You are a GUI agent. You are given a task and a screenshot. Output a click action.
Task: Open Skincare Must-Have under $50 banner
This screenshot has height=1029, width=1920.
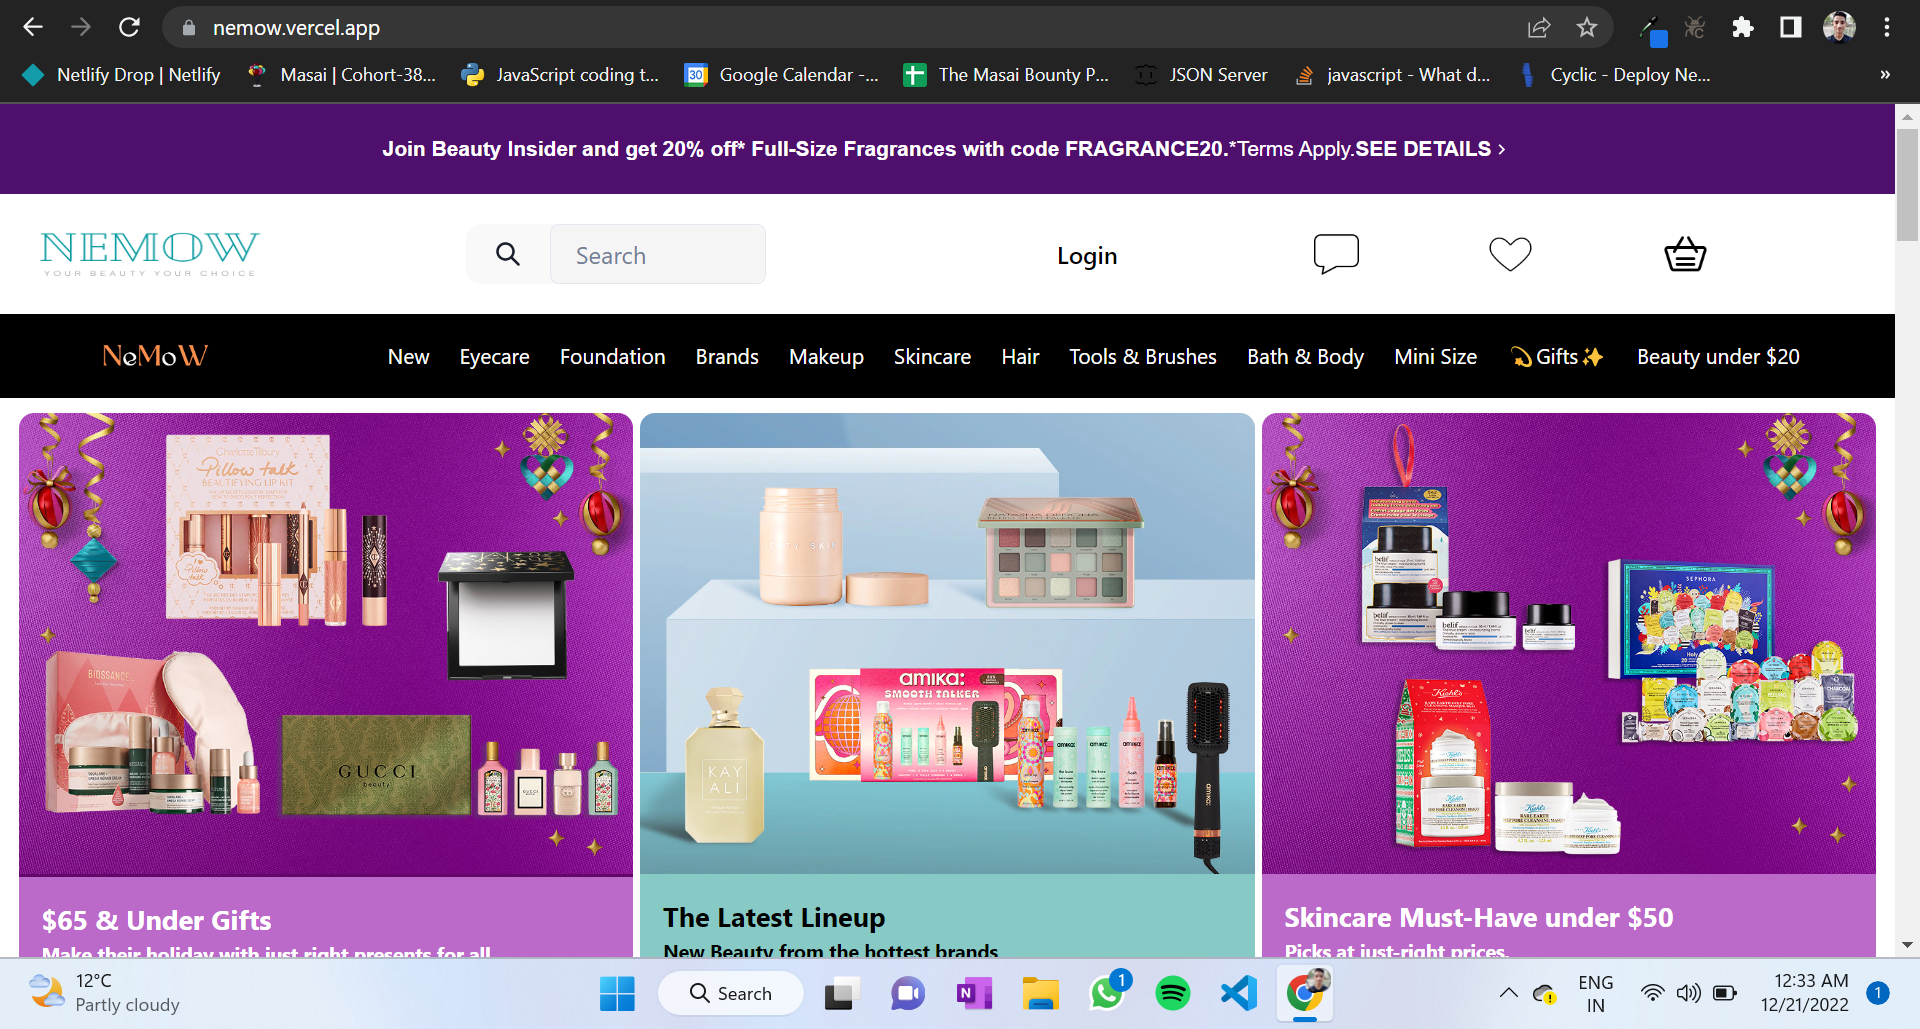[x=1568, y=684]
